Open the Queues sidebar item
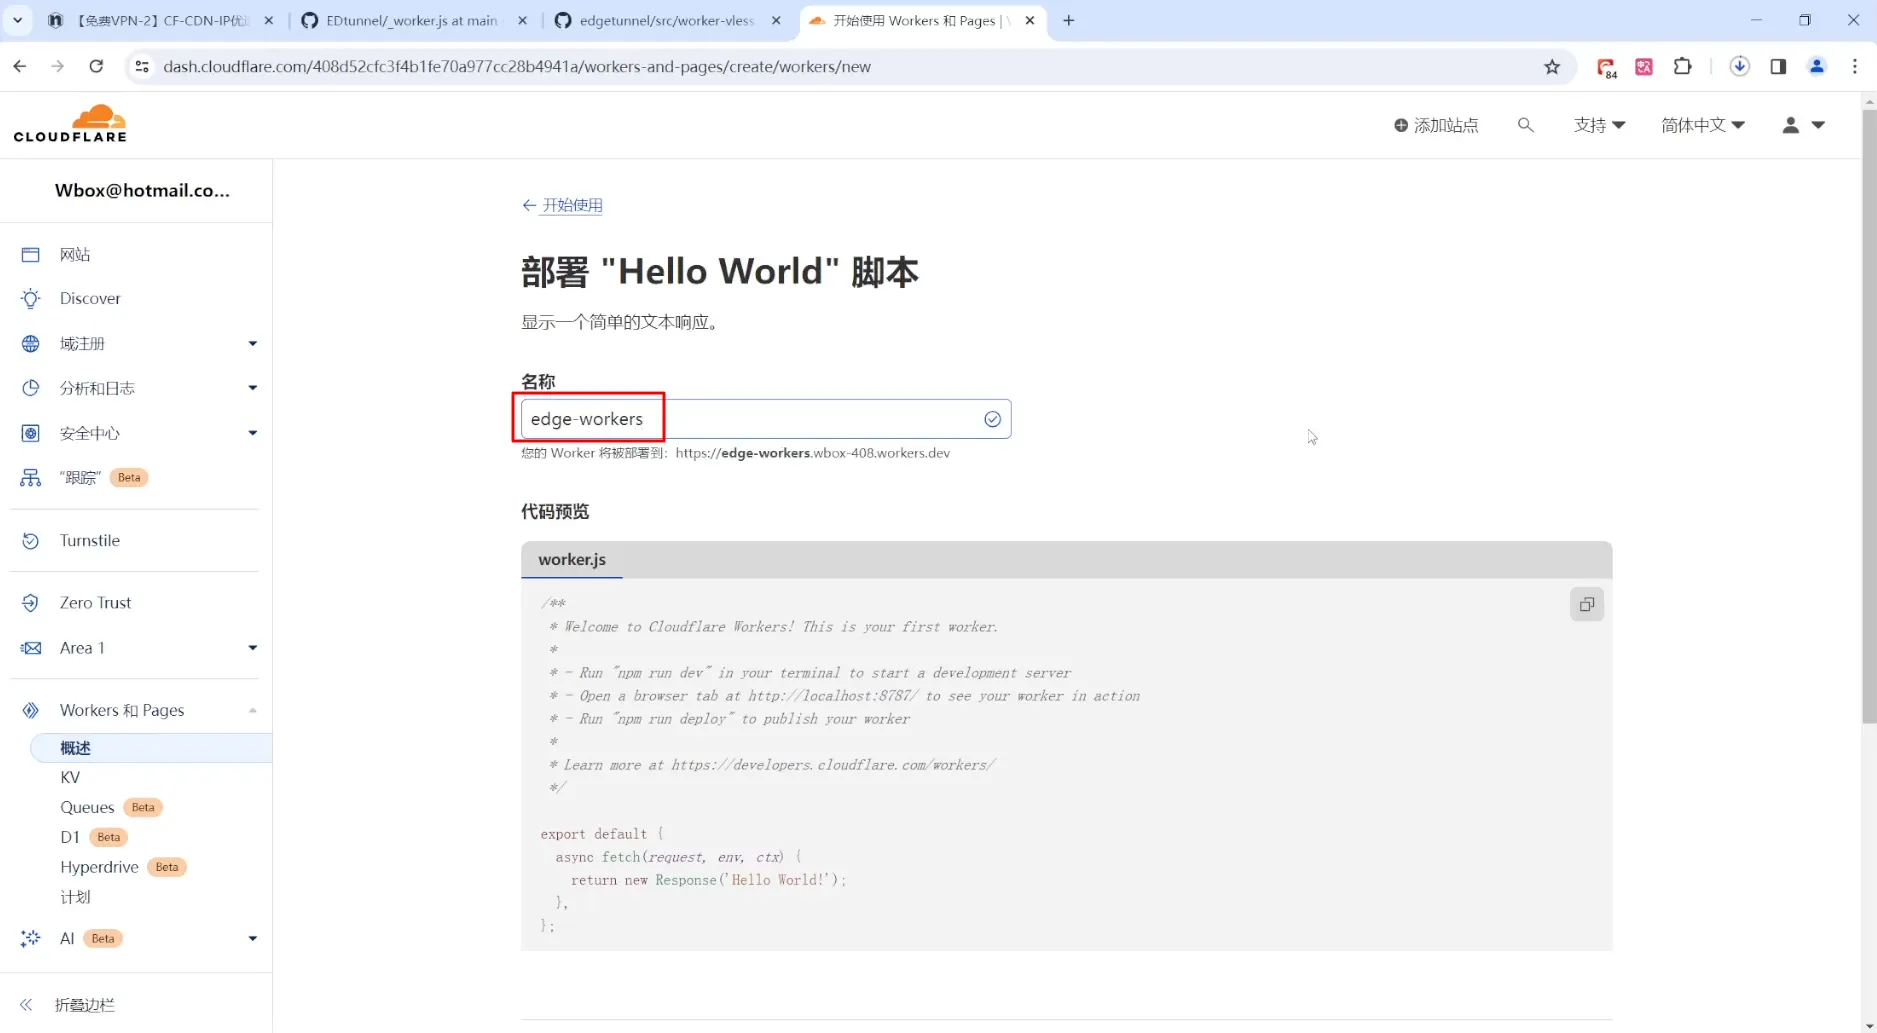This screenshot has width=1877, height=1033. [87, 808]
